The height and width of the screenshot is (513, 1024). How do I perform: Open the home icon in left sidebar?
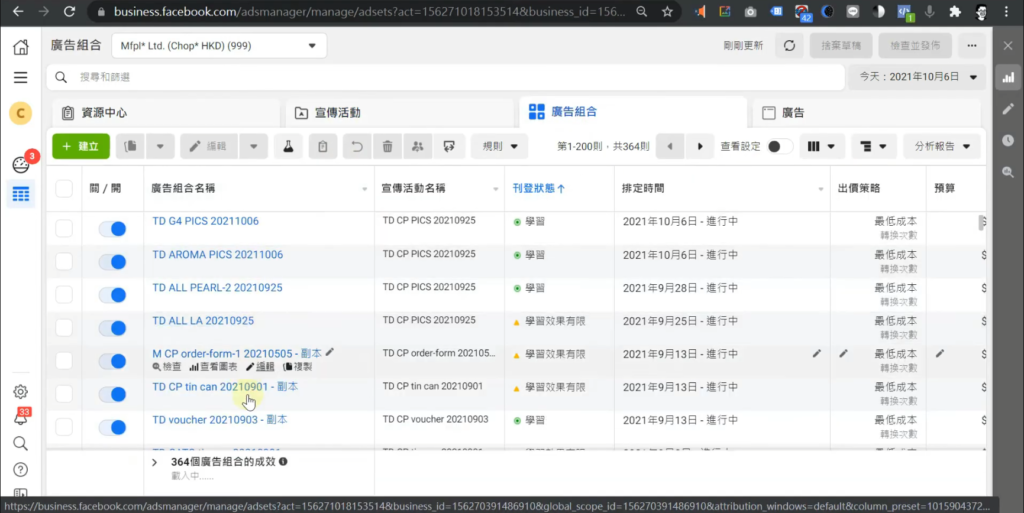(x=20, y=47)
